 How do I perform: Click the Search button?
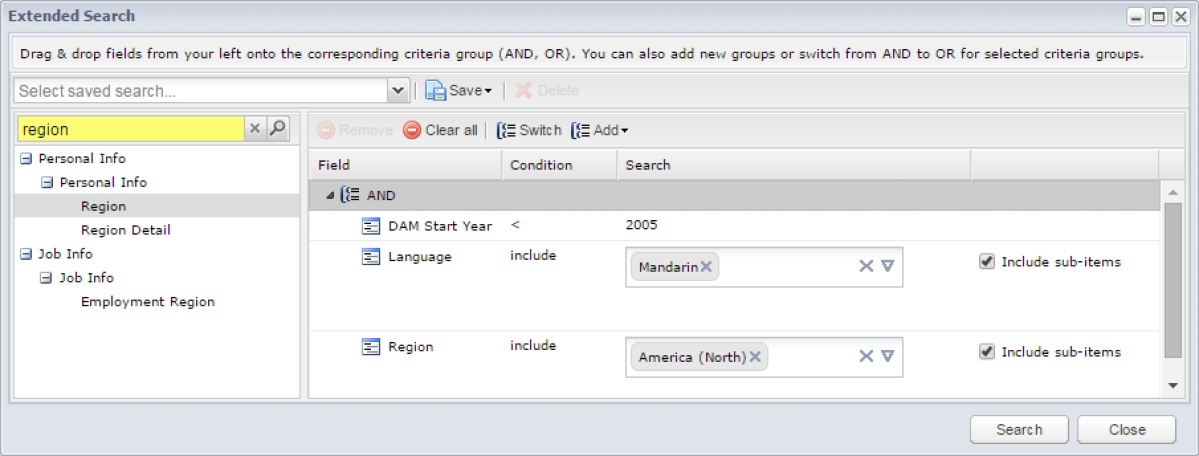tap(1019, 429)
